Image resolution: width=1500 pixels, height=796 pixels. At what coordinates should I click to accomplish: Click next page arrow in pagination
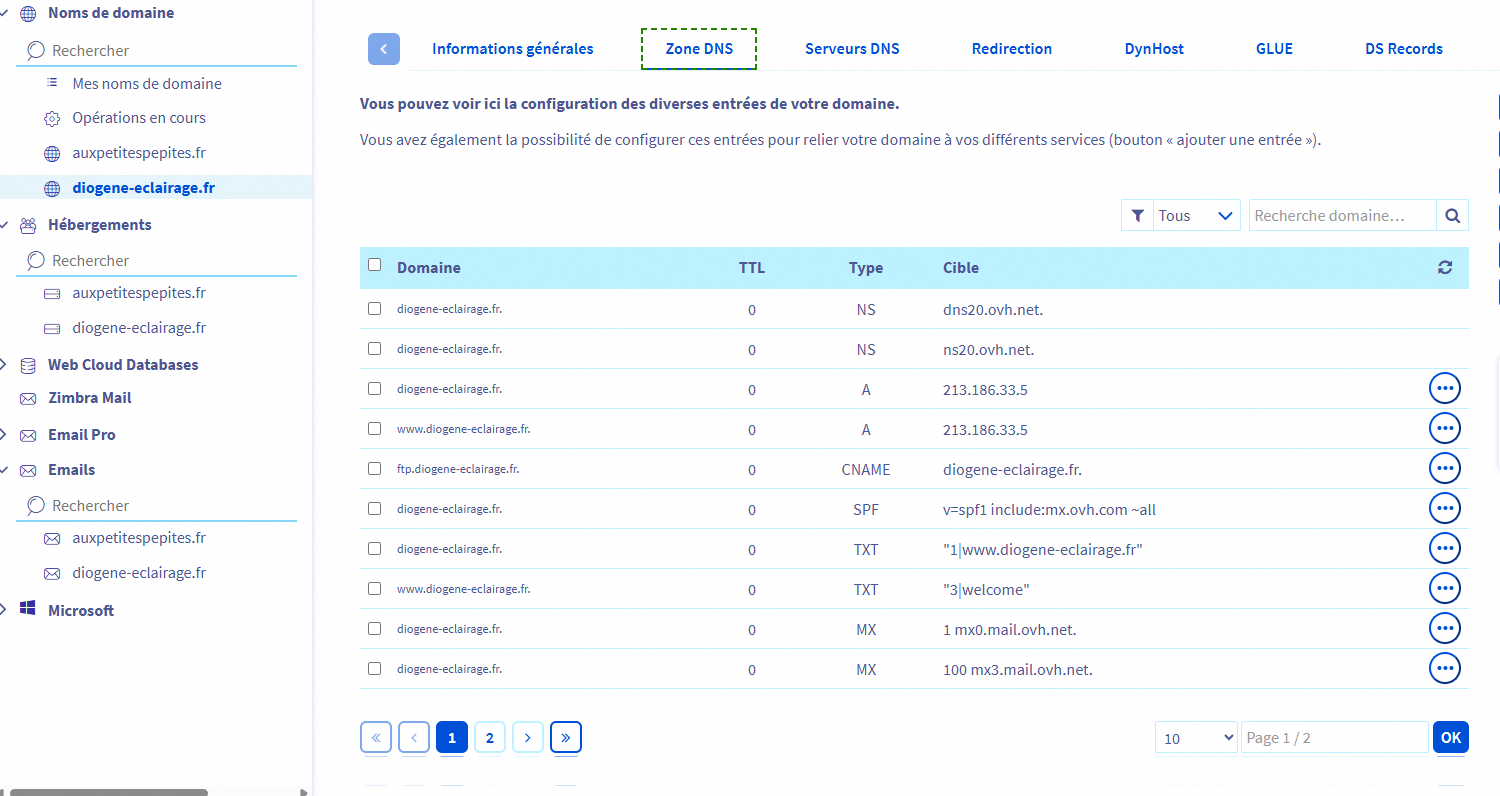tap(527, 738)
